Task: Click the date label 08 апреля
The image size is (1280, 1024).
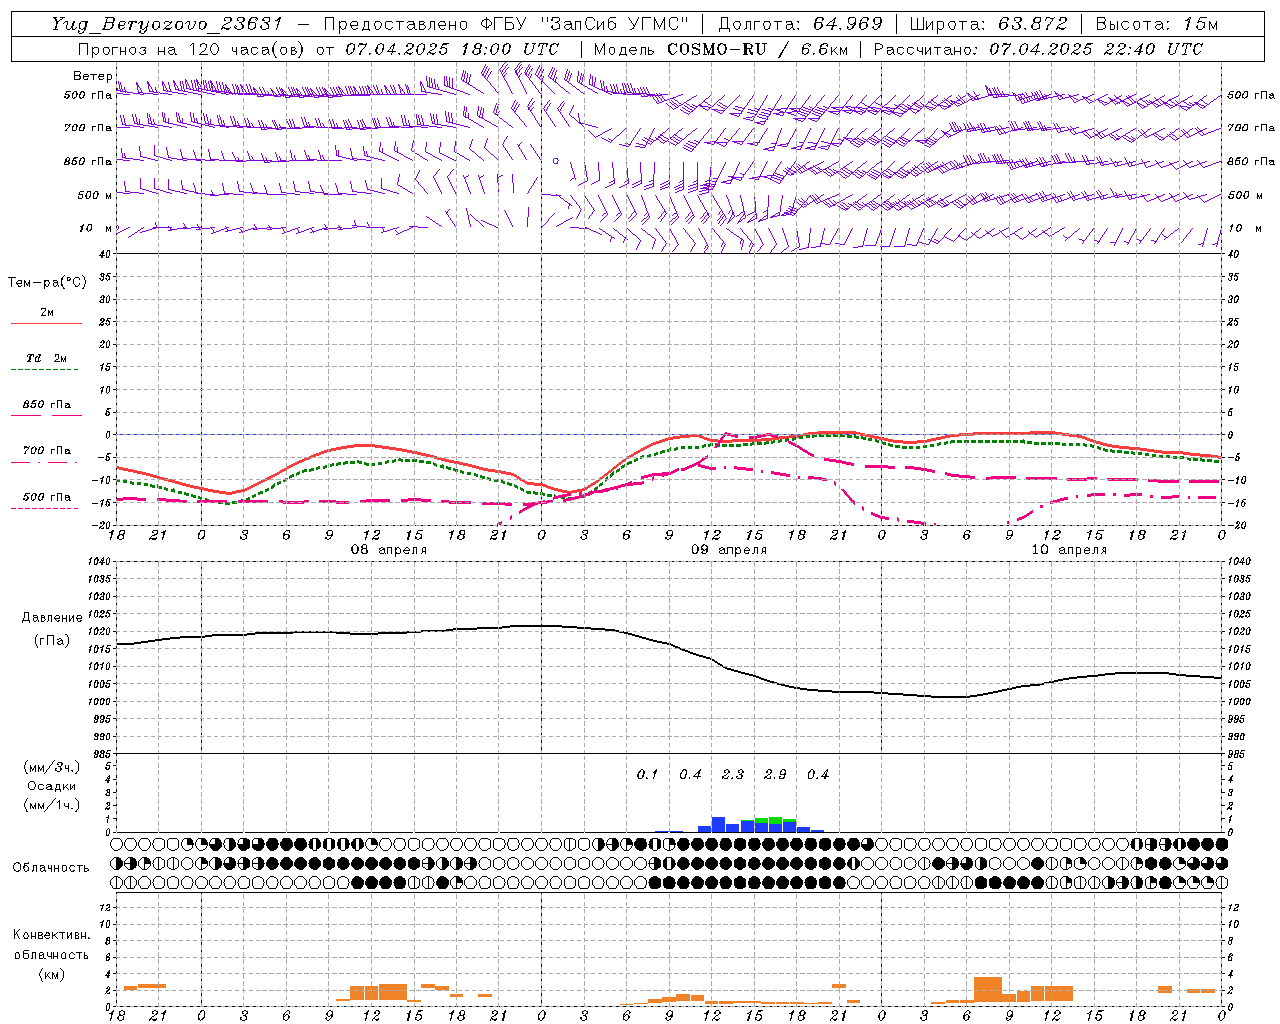Action: pyautogui.click(x=389, y=550)
